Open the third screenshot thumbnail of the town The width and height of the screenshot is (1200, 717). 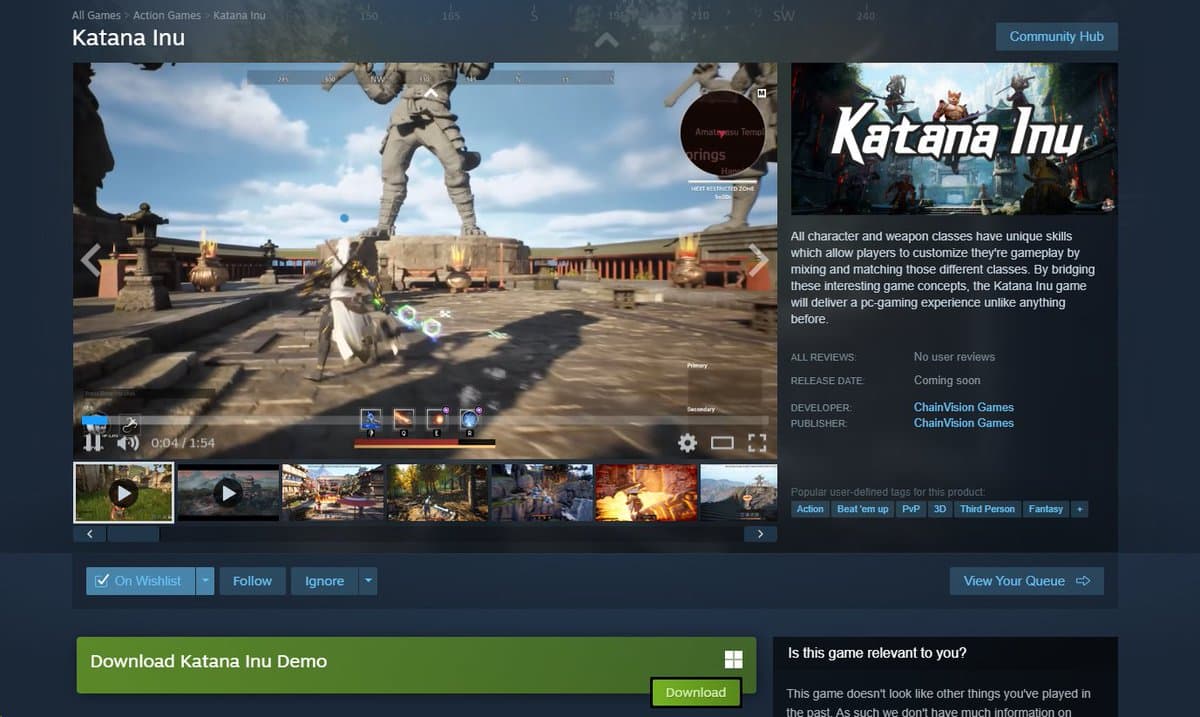333,492
